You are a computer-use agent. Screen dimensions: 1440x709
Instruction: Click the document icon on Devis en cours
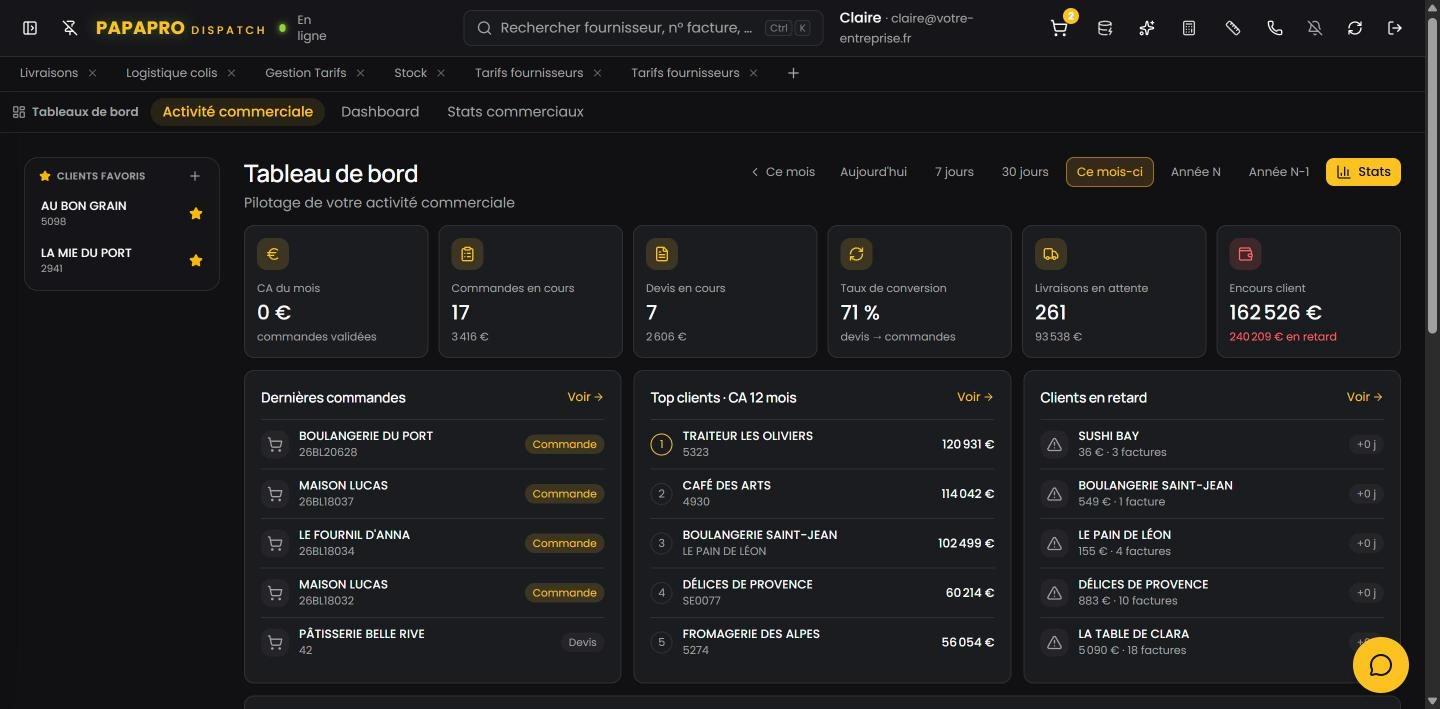[x=662, y=254]
